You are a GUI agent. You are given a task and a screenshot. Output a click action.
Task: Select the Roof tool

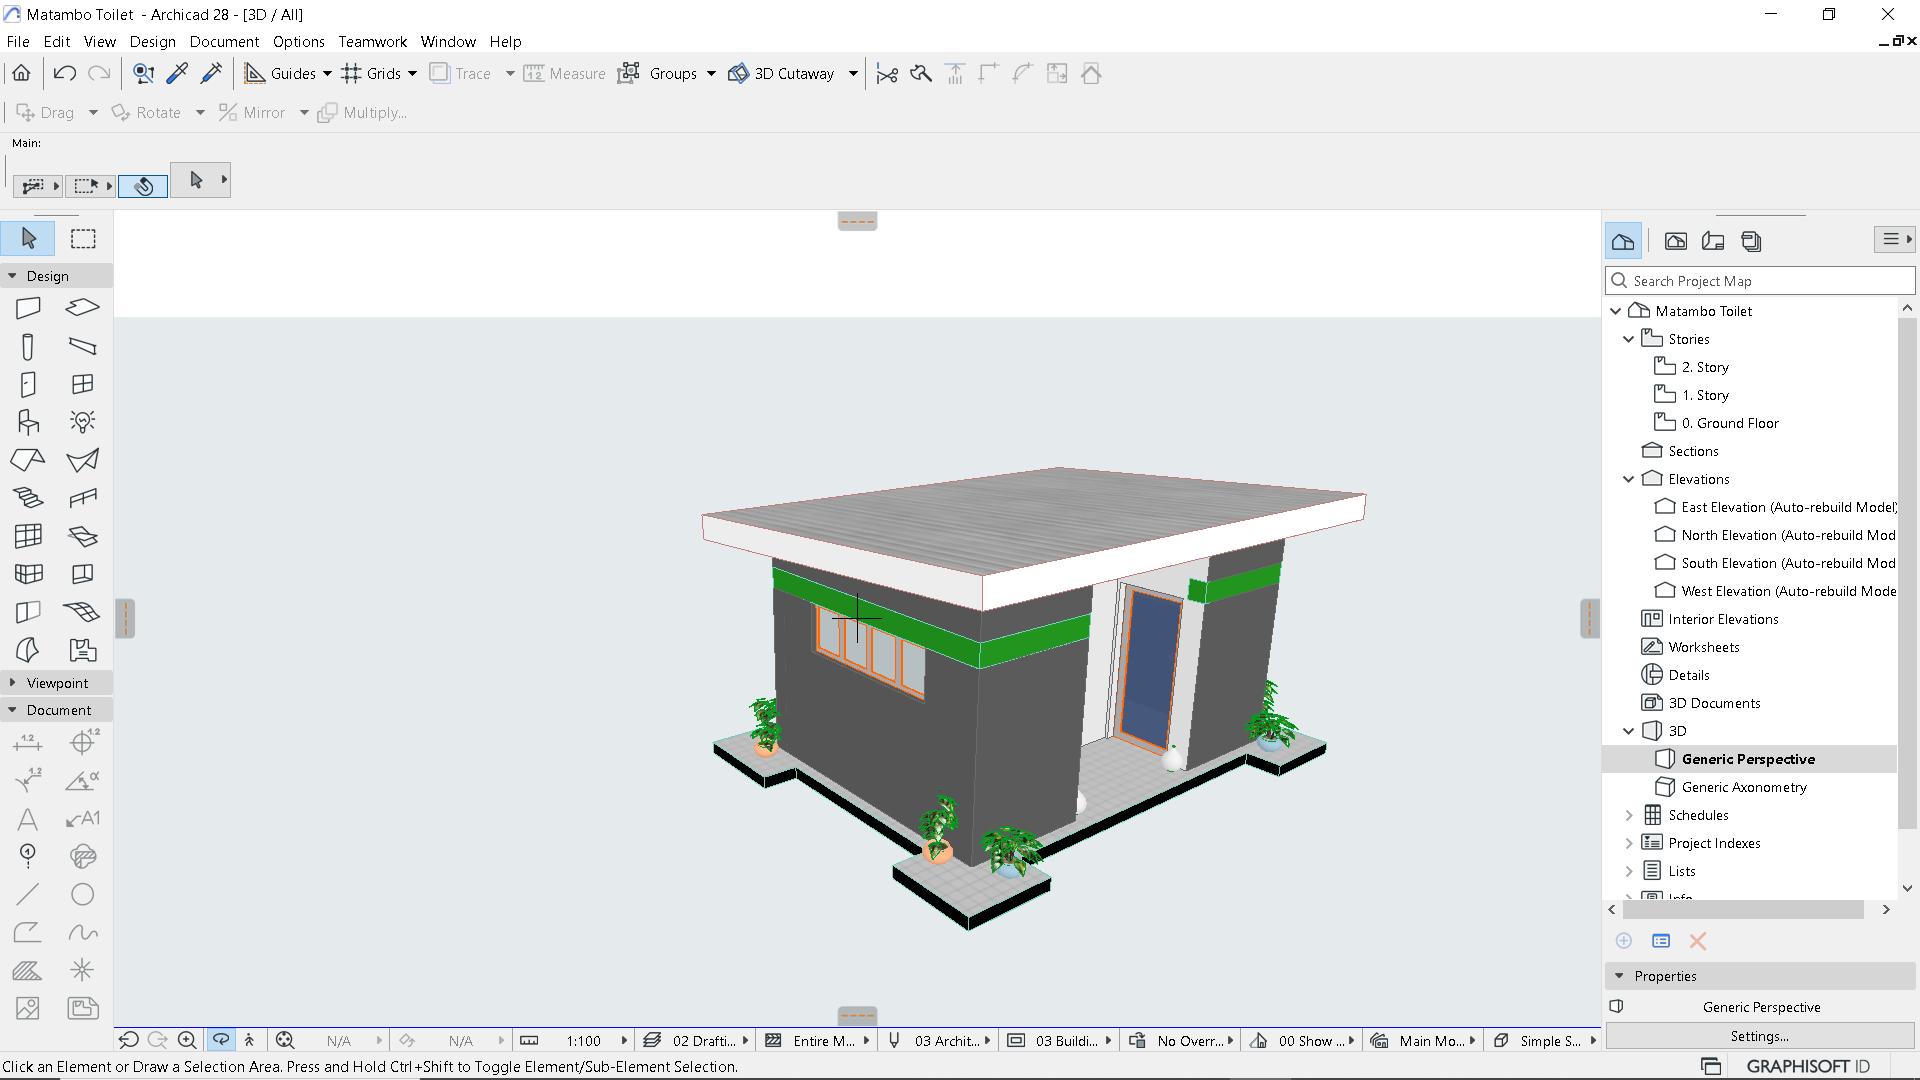pyautogui.click(x=28, y=460)
